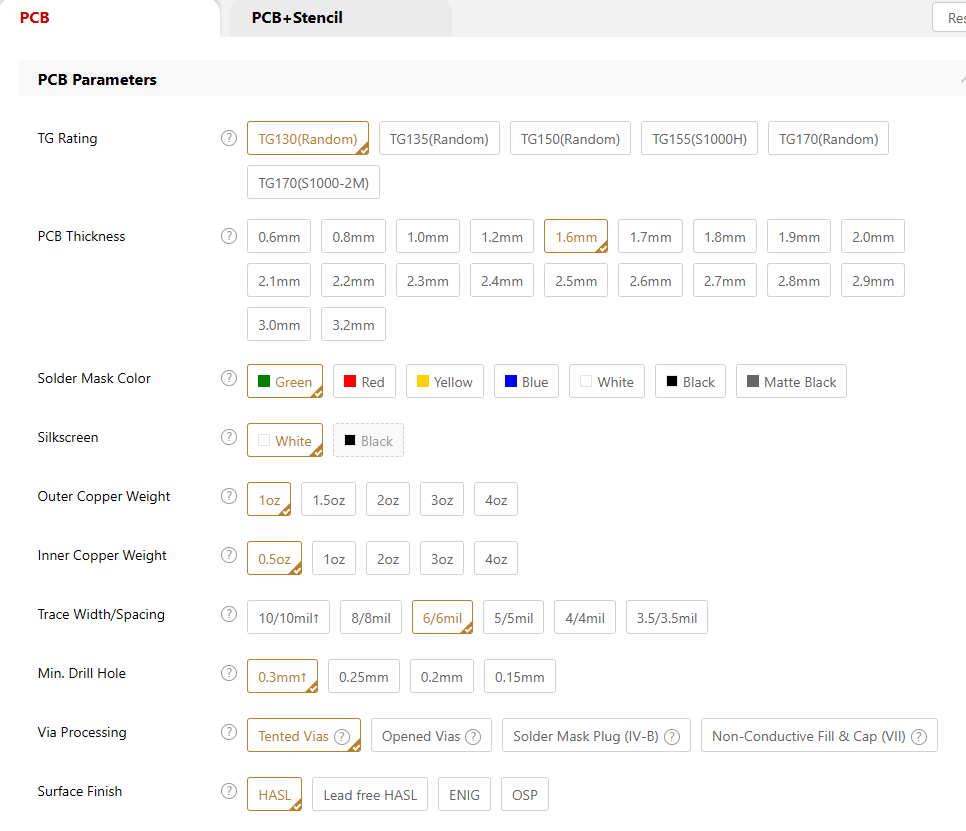Select Black solder mask color

(691, 381)
